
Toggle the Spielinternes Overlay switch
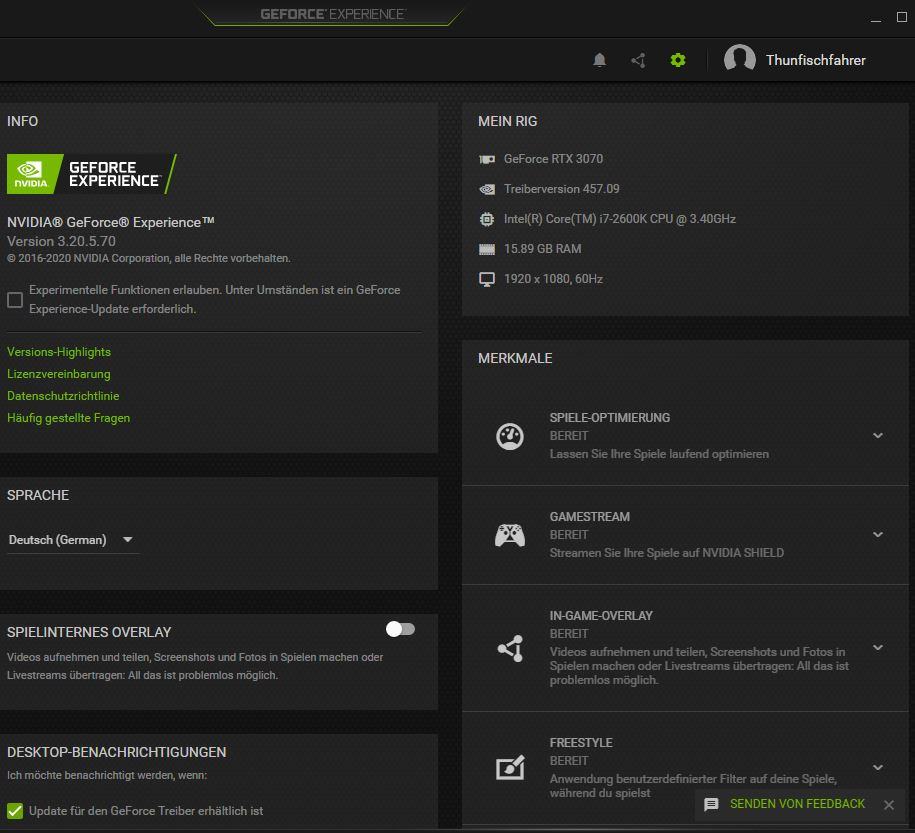pyautogui.click(x=400, y=629)
